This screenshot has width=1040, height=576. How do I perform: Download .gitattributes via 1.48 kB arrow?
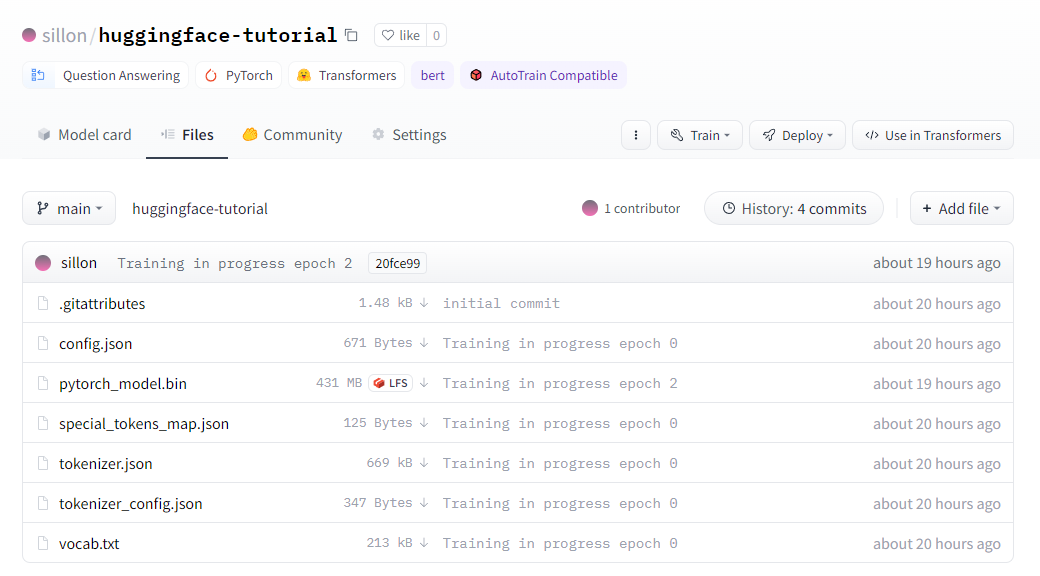click(424, 303)
